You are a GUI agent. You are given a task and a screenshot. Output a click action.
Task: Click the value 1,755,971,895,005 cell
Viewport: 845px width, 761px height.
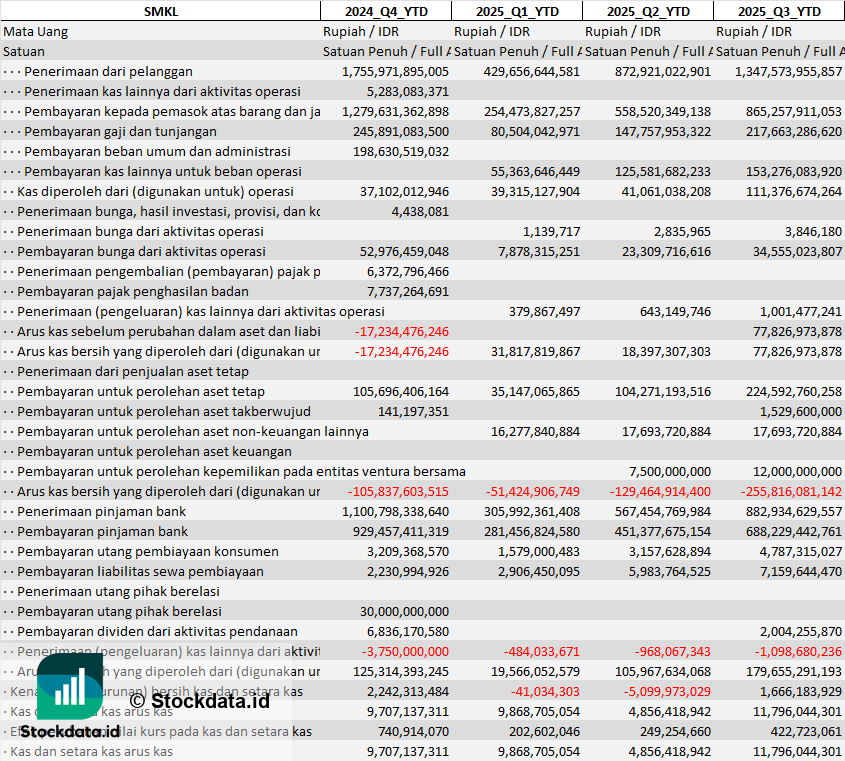[x=395, y=71]
